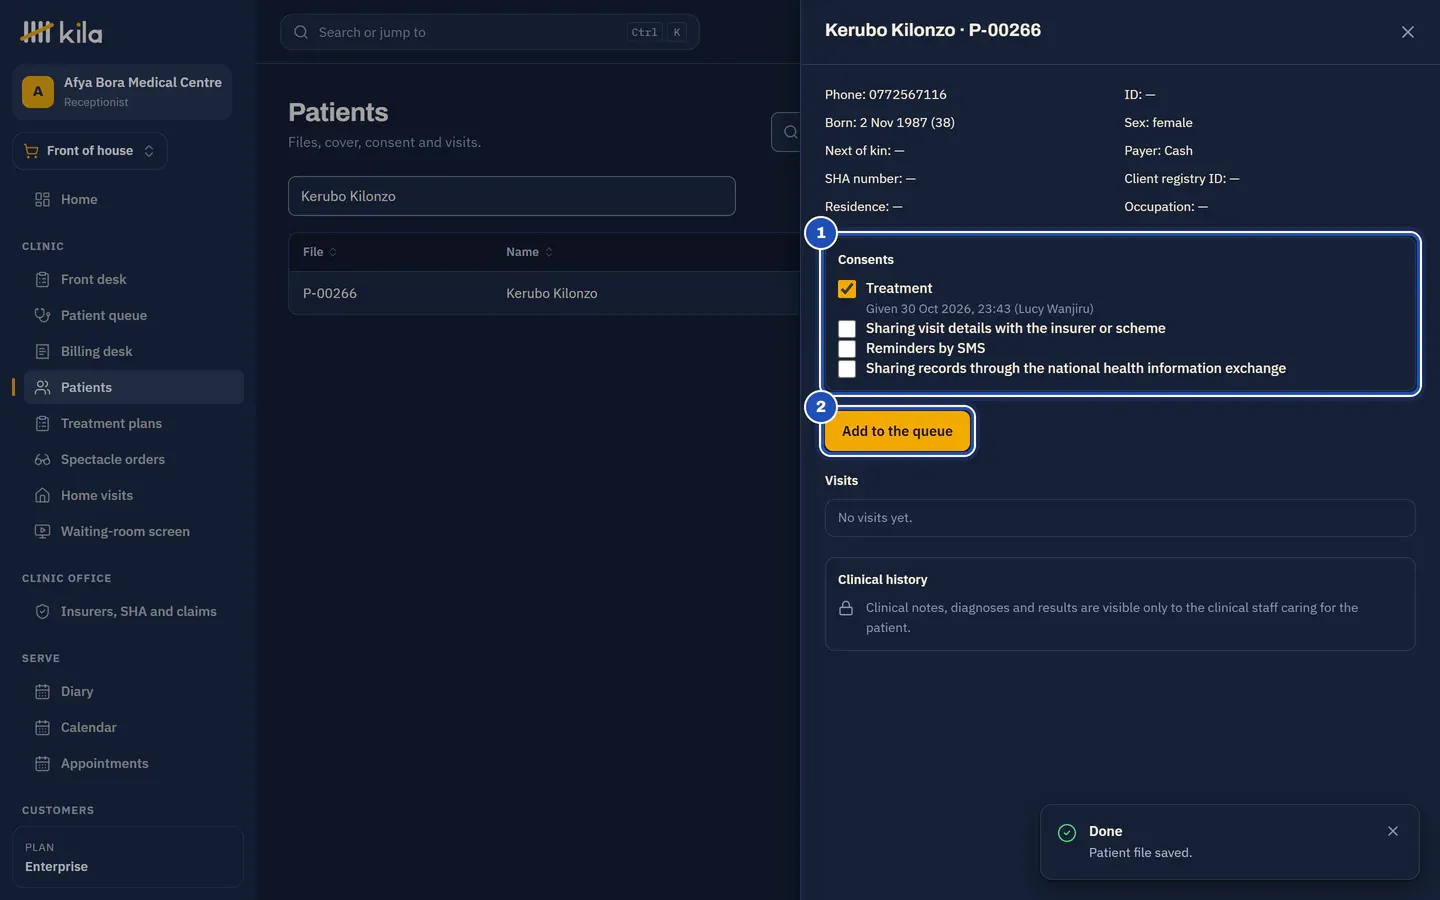Screen dimensions: 1440x900
Task: Open Insurers, SHA and claims shield icon
Action: (42, 611)
